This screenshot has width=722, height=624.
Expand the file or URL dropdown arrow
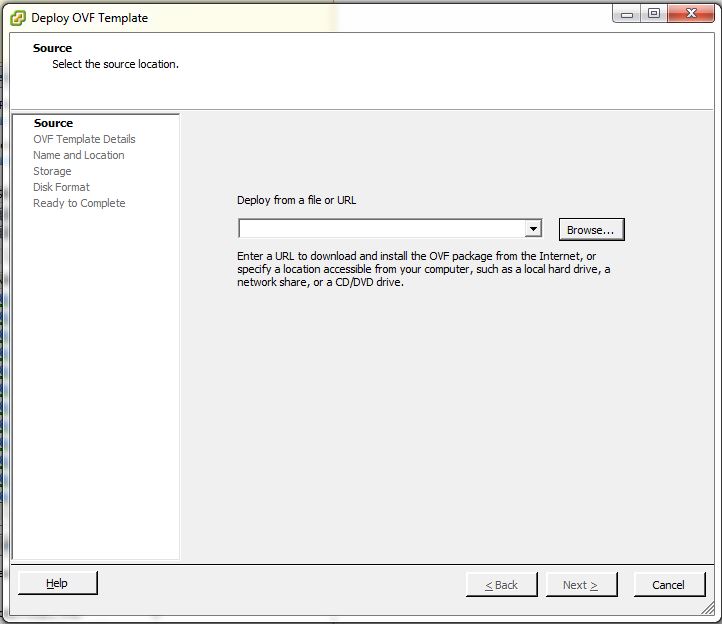tap(533, 229)
